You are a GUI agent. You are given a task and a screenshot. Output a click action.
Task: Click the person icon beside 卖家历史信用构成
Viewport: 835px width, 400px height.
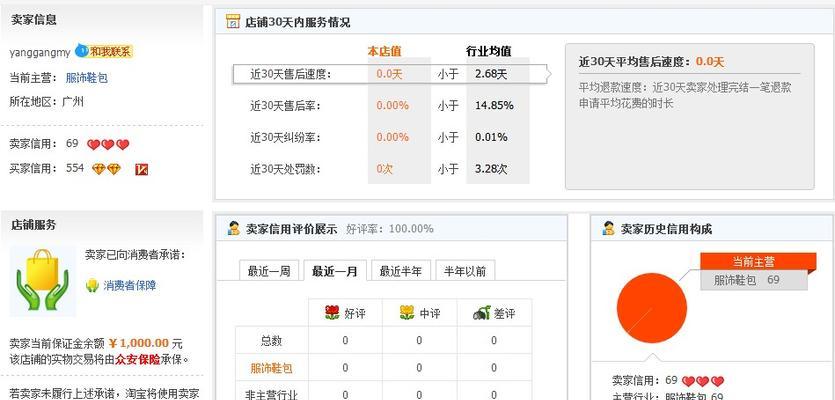[608, 228]
